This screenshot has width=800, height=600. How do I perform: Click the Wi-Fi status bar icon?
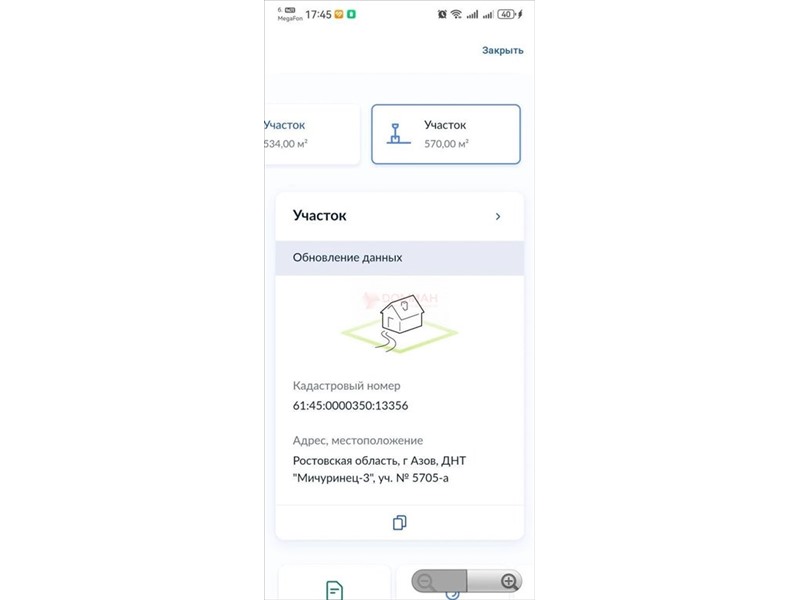(456, 14)
